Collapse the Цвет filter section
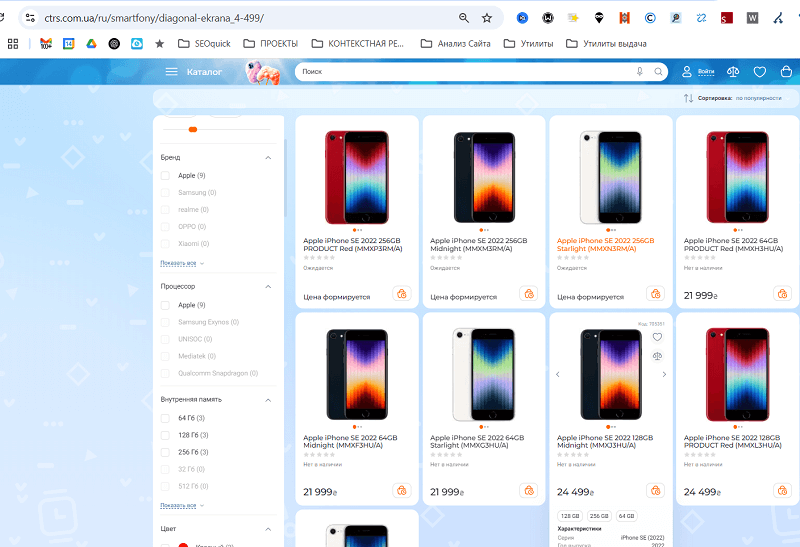Screen dimensions: 800x547 [268, 529]
